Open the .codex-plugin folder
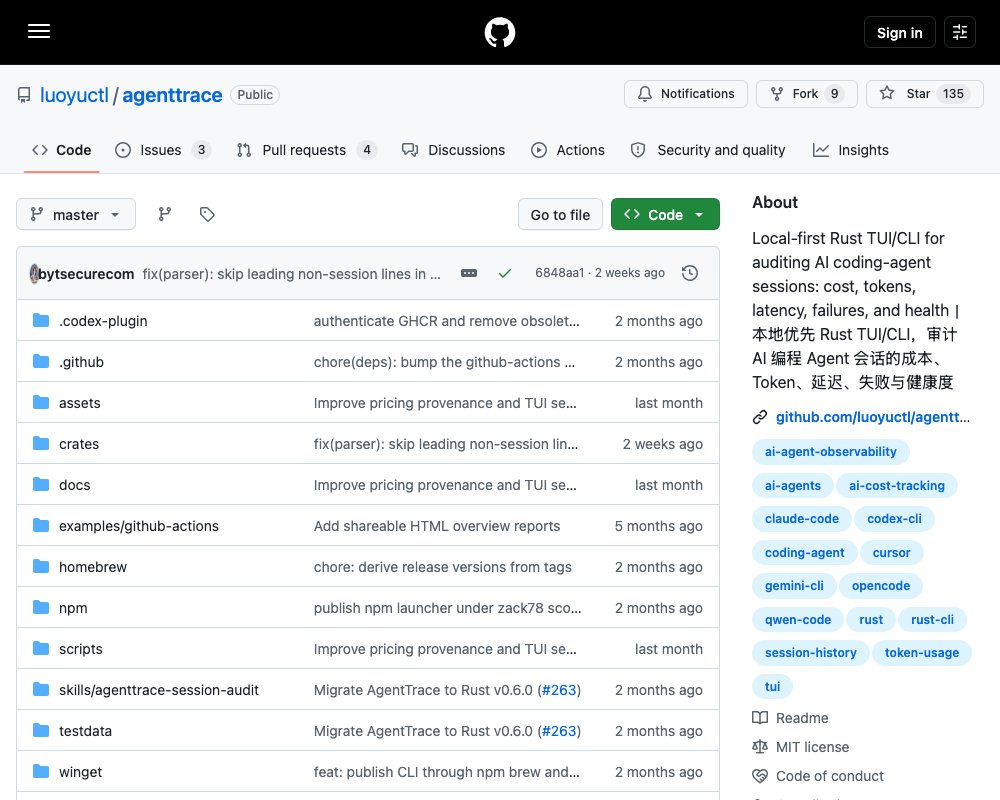Screen dimensions: 1000x800 (x=103, y=321)
